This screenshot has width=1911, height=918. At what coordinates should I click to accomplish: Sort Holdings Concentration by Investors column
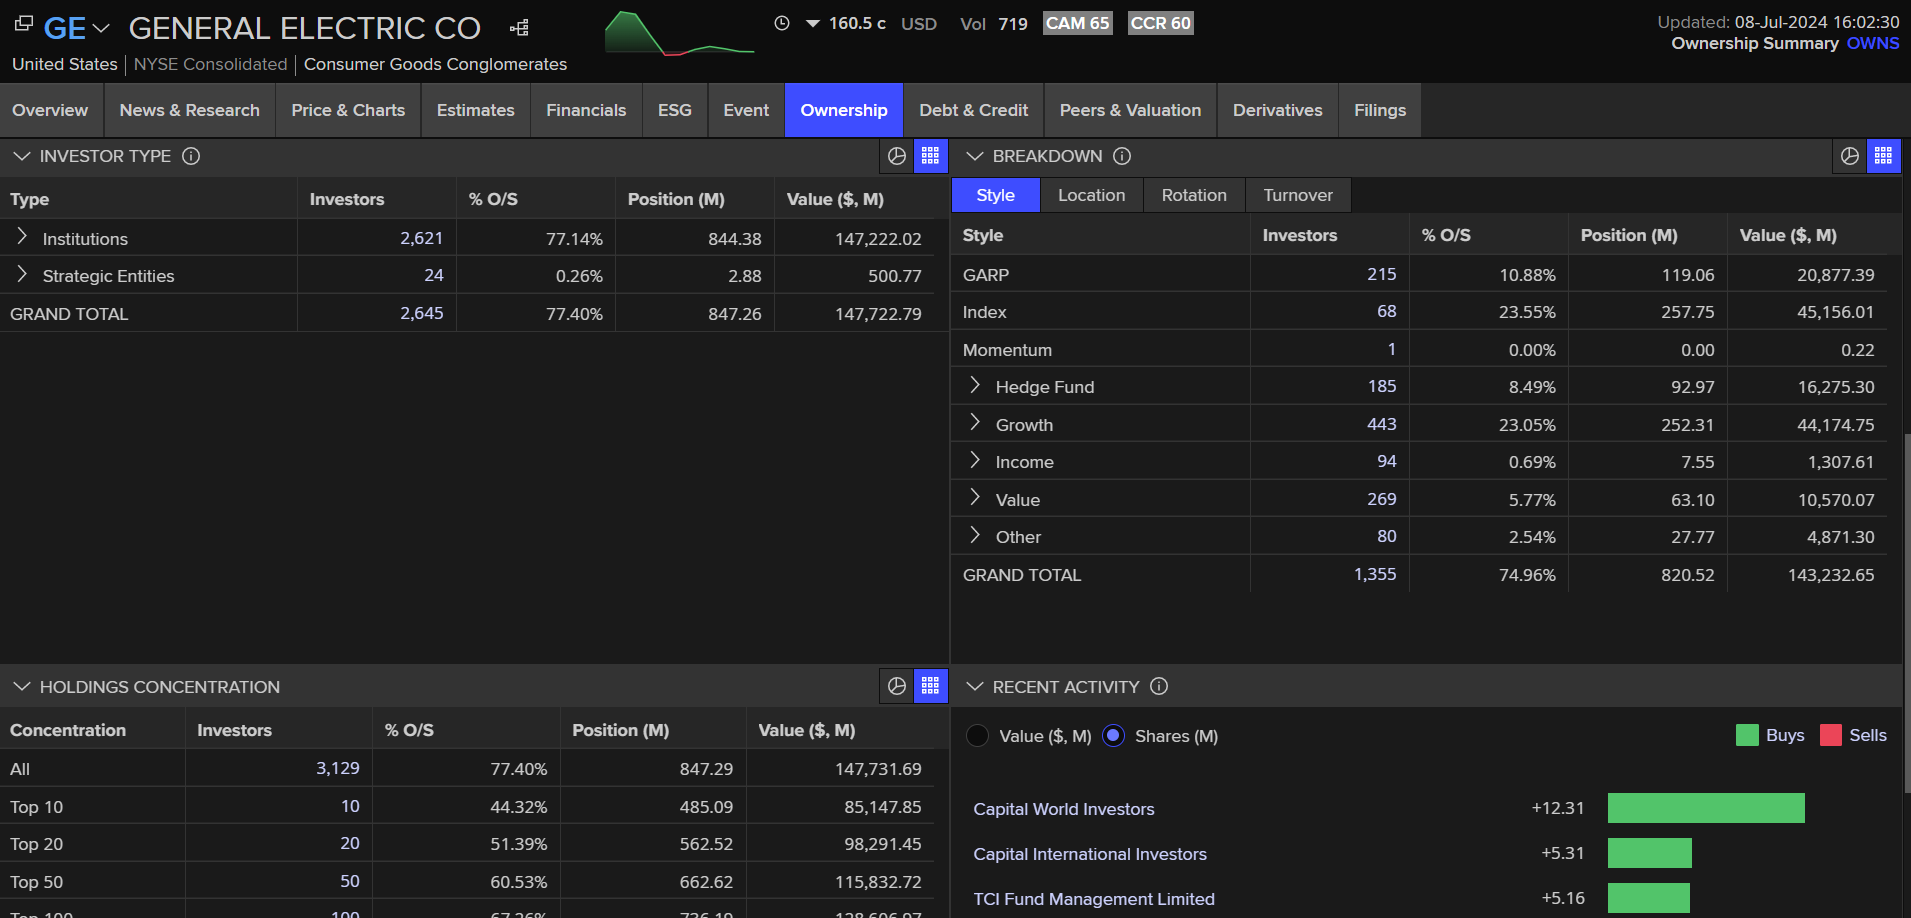(x=234, y=730)
